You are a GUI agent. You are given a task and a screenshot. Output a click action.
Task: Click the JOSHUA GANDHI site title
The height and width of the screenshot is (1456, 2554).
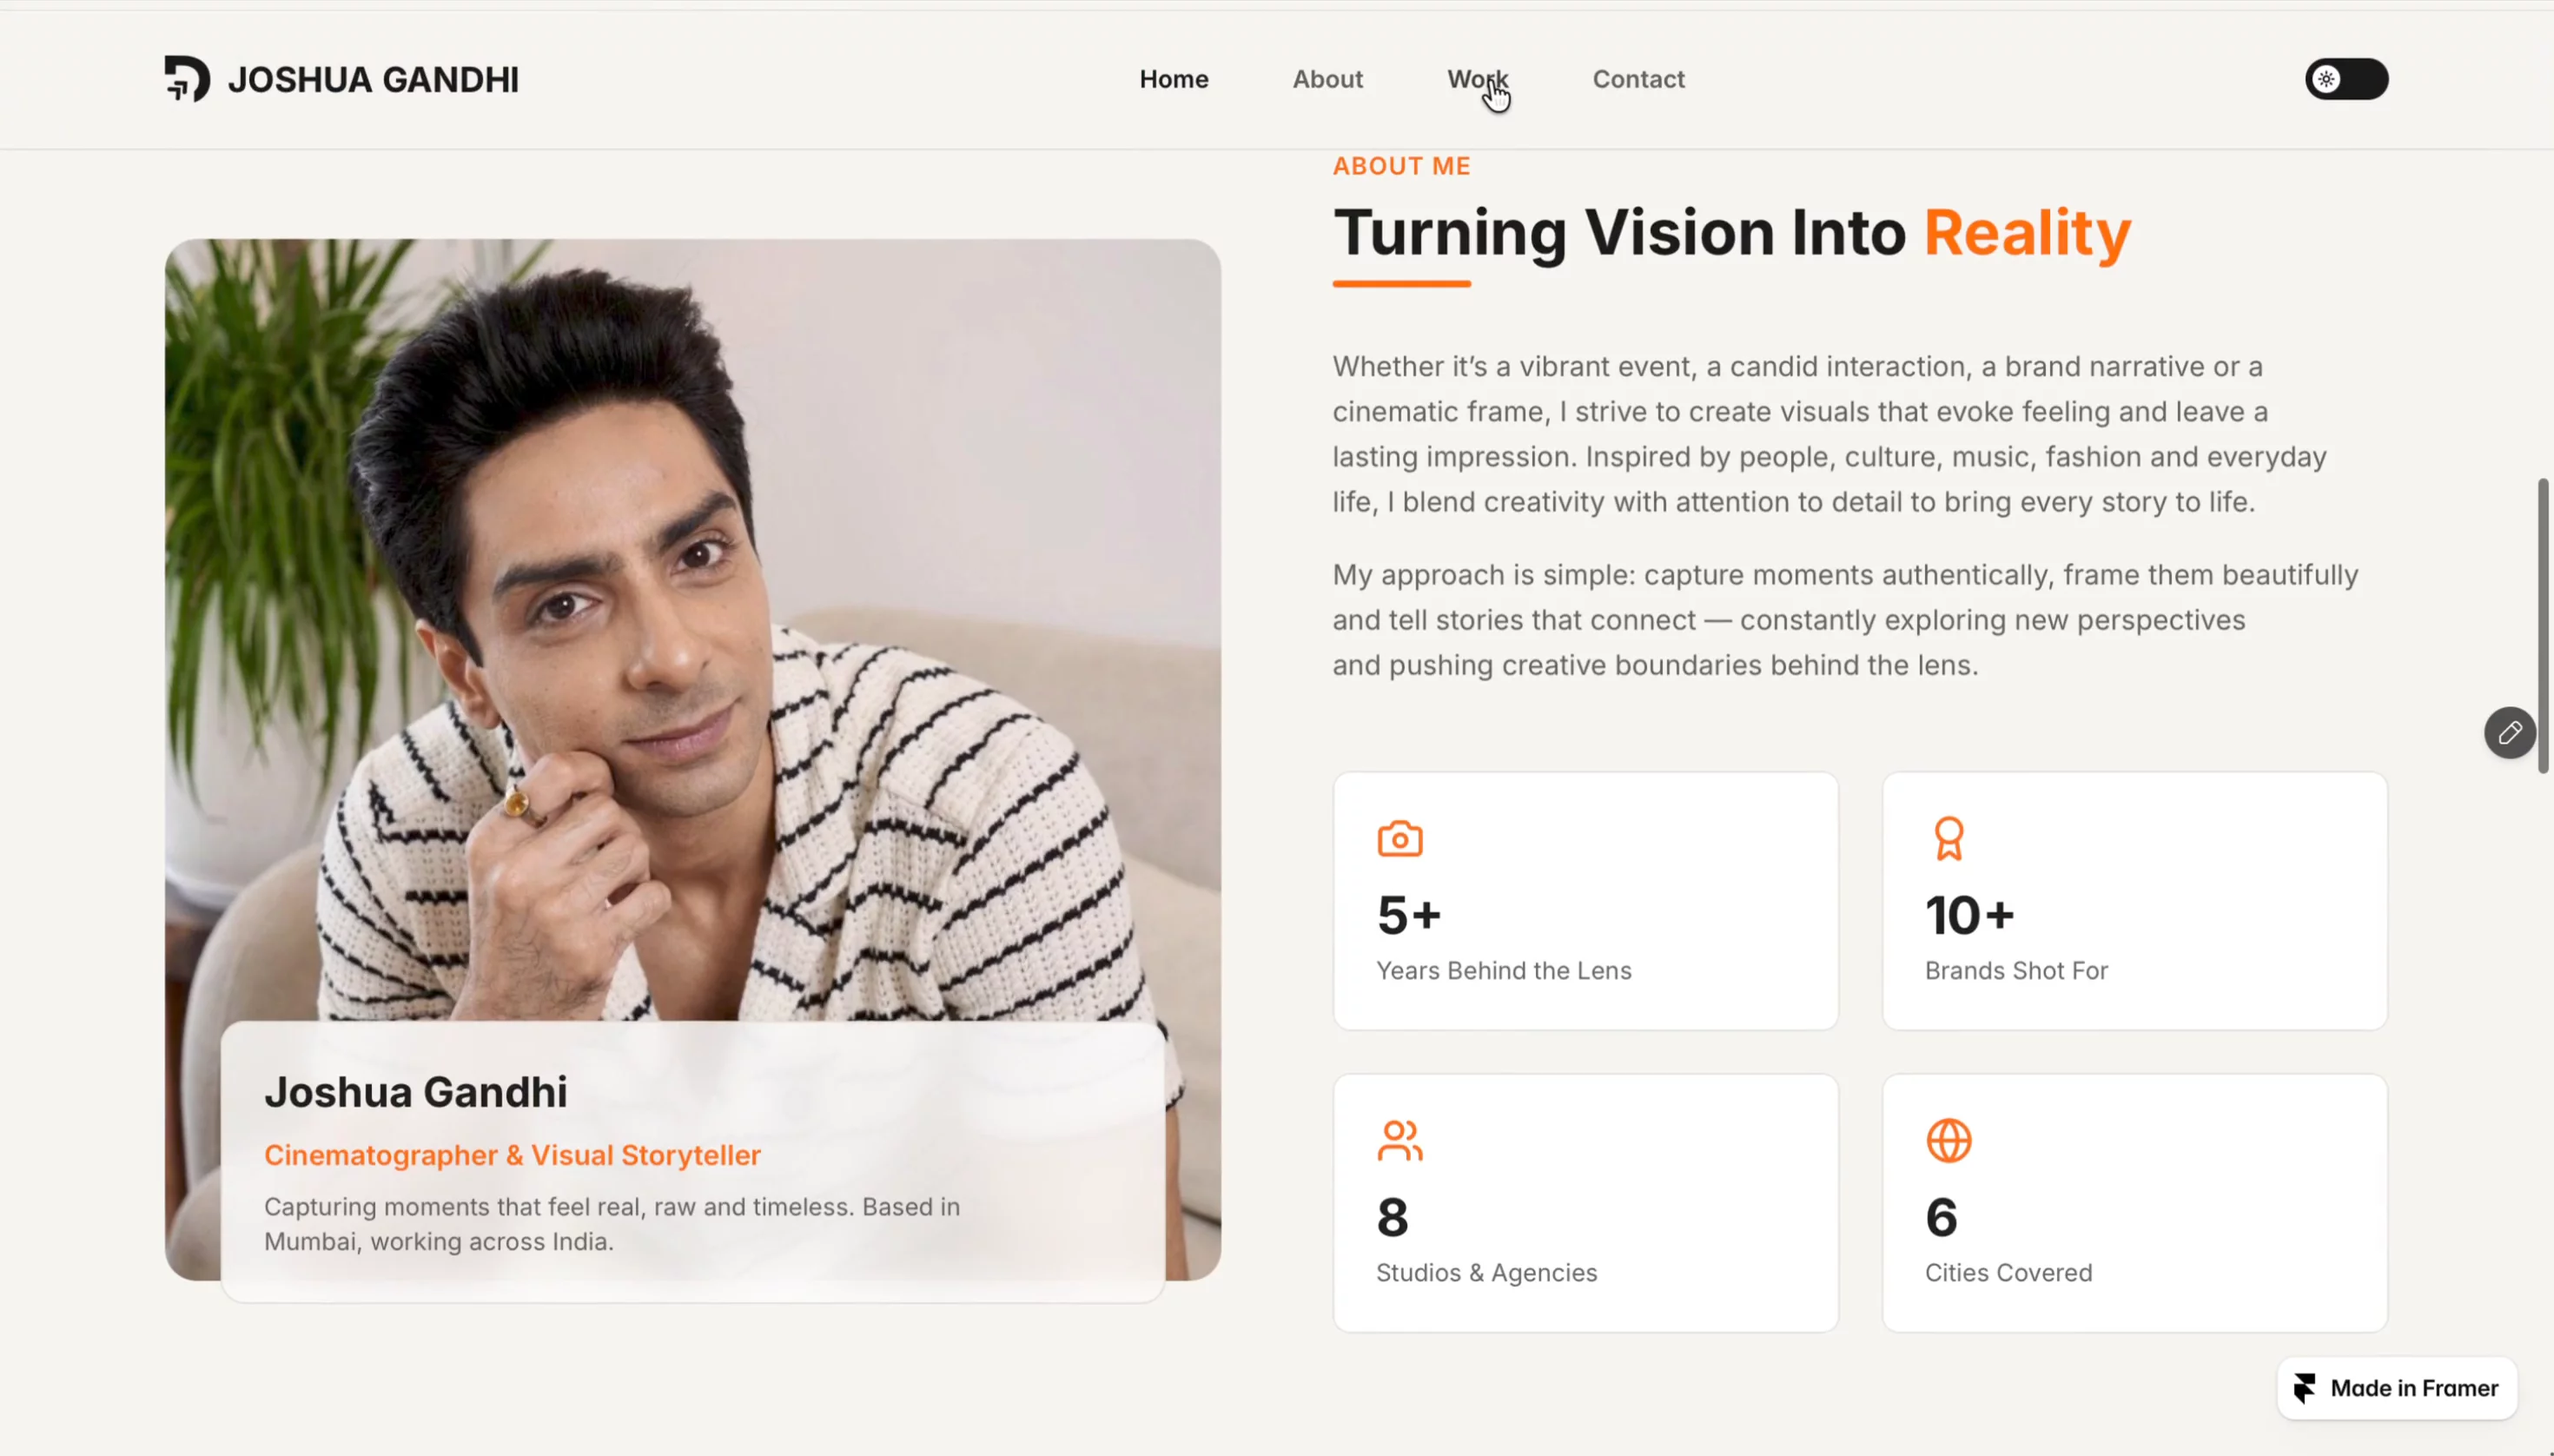[x=373, y=79]
